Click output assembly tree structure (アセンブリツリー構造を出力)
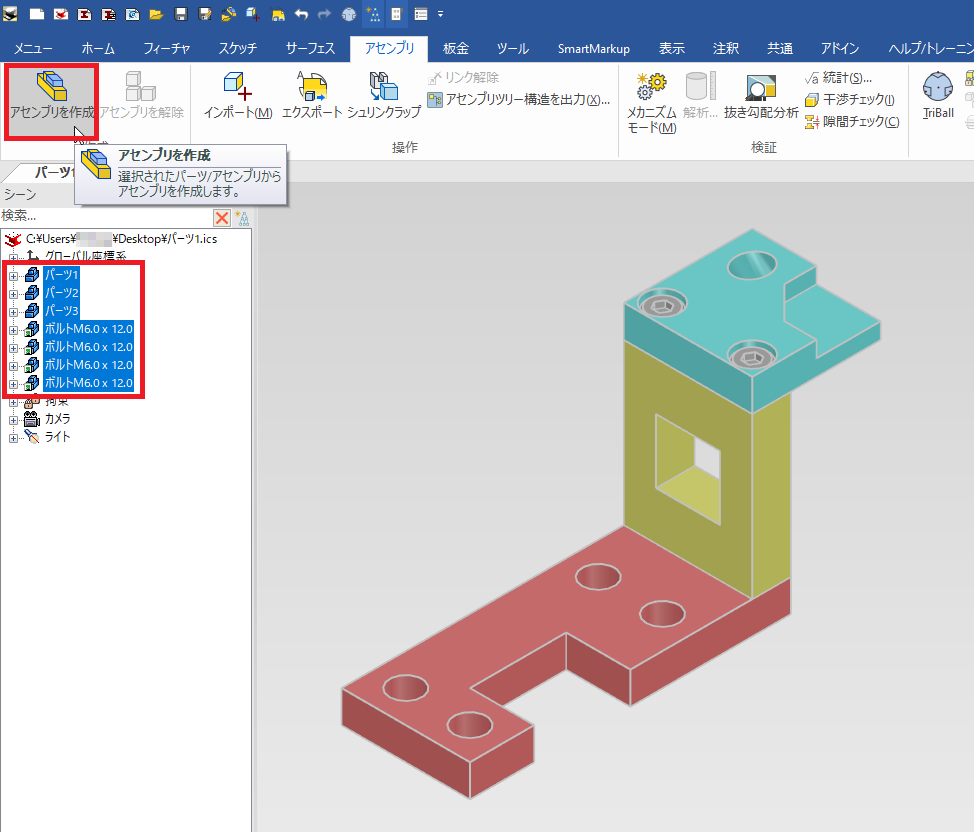This screenshot has height=832, width=974. point(518,99)
